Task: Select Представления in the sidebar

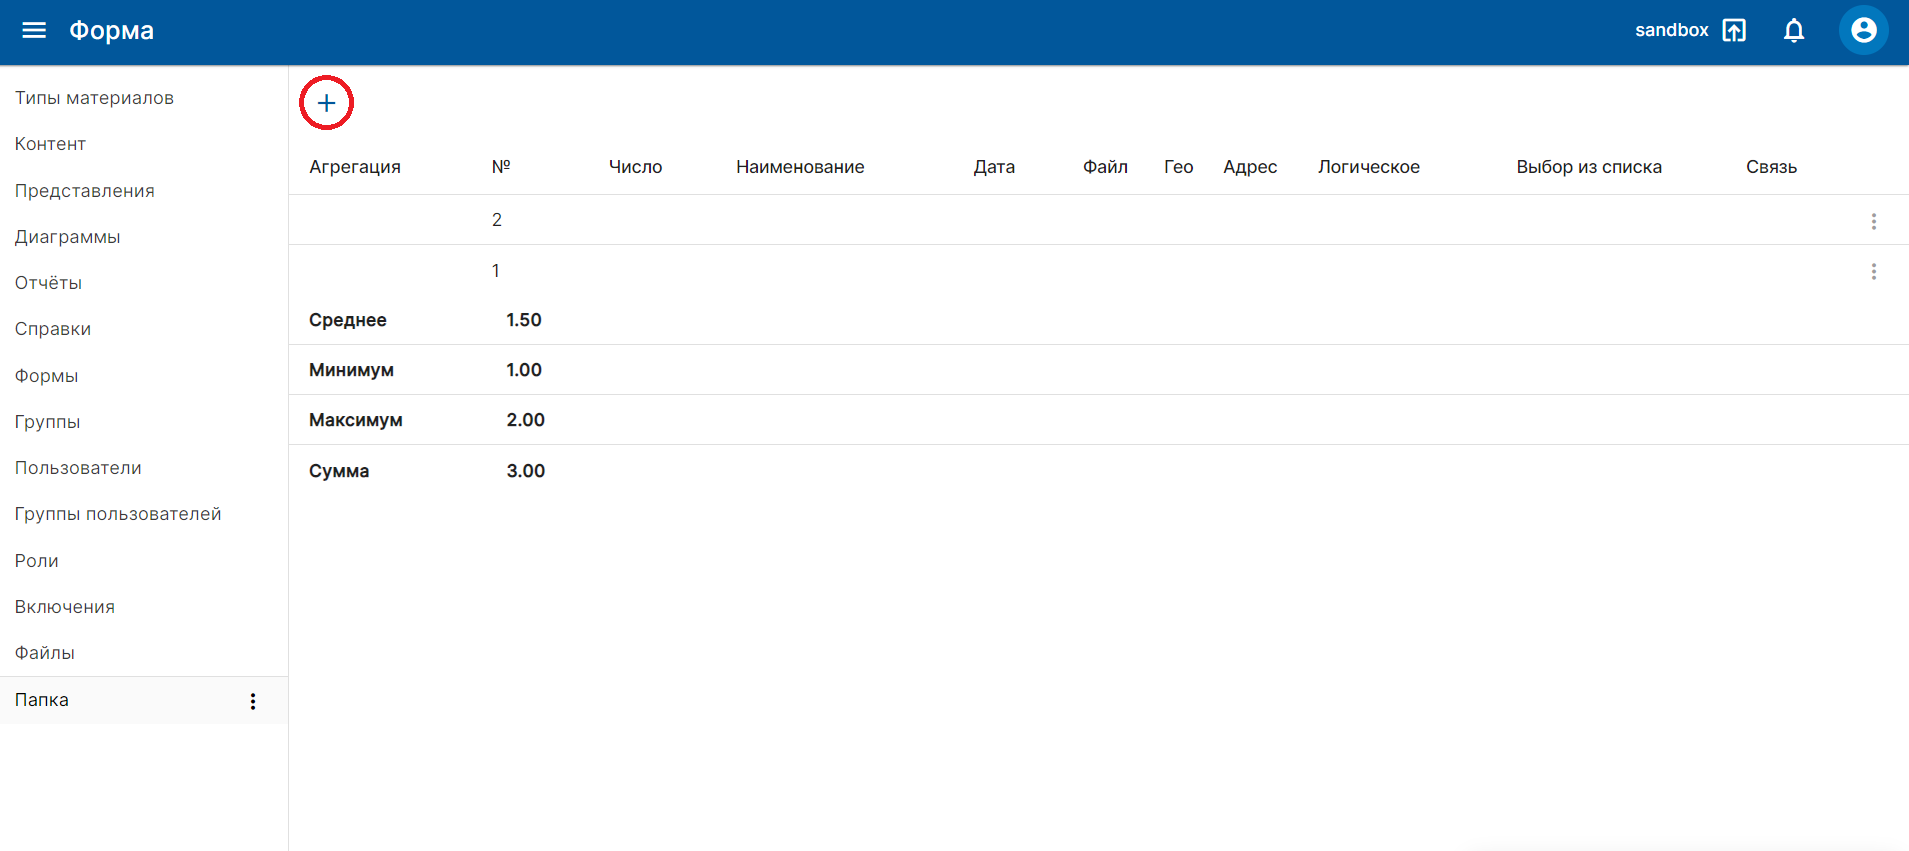Action: tap(84, 191)
